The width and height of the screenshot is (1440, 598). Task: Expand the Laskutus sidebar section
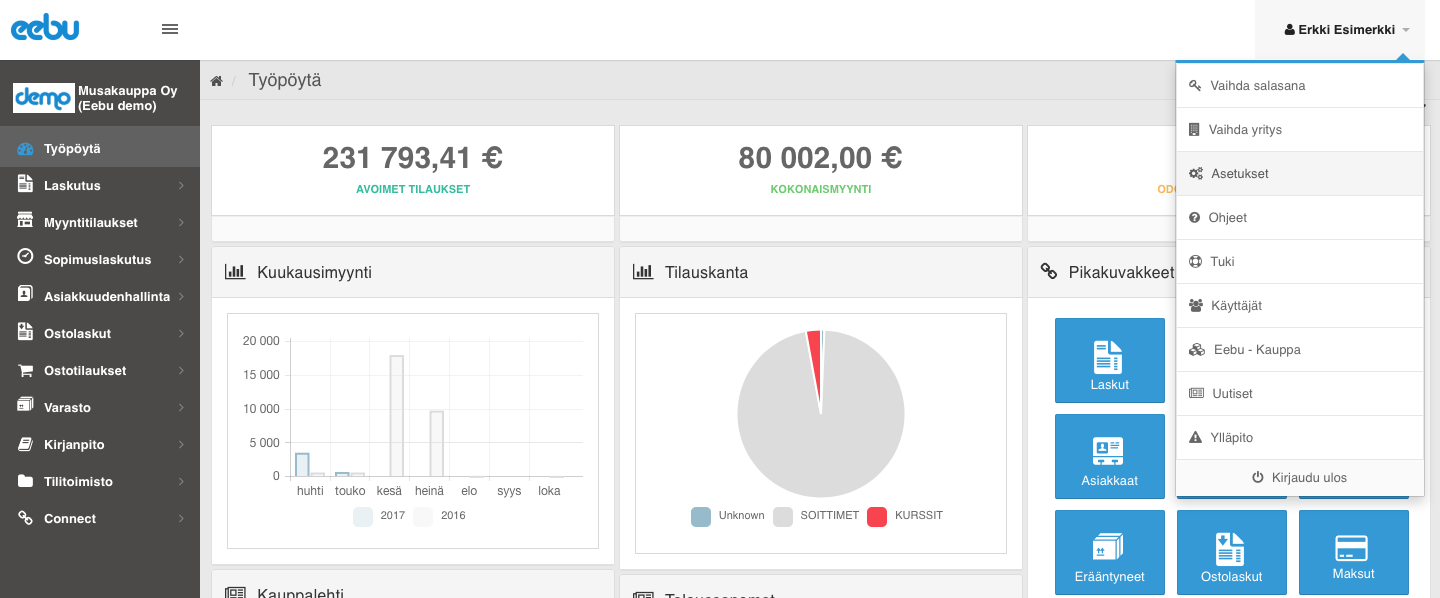coord(100,185)
